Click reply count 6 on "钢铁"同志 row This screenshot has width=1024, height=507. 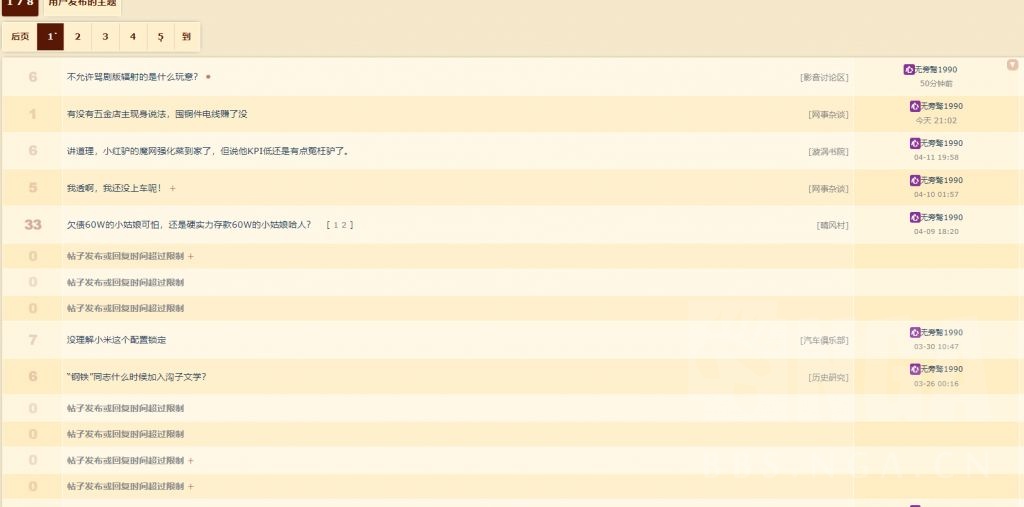click(x=33, y=376)
